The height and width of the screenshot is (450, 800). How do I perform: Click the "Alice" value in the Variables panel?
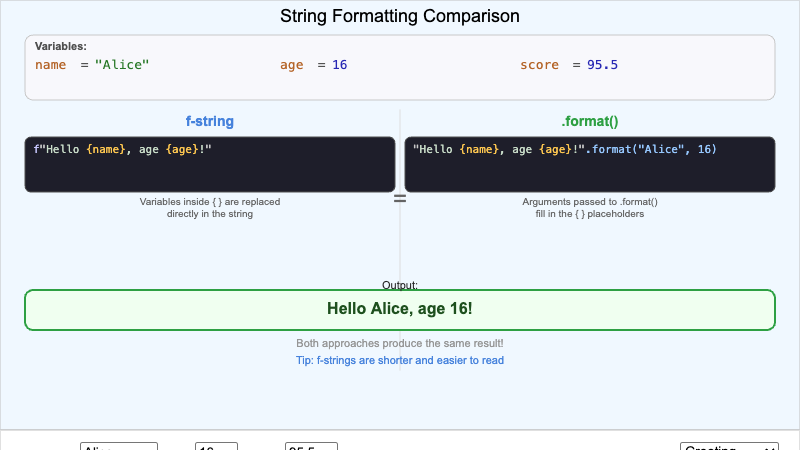[122, 65]
